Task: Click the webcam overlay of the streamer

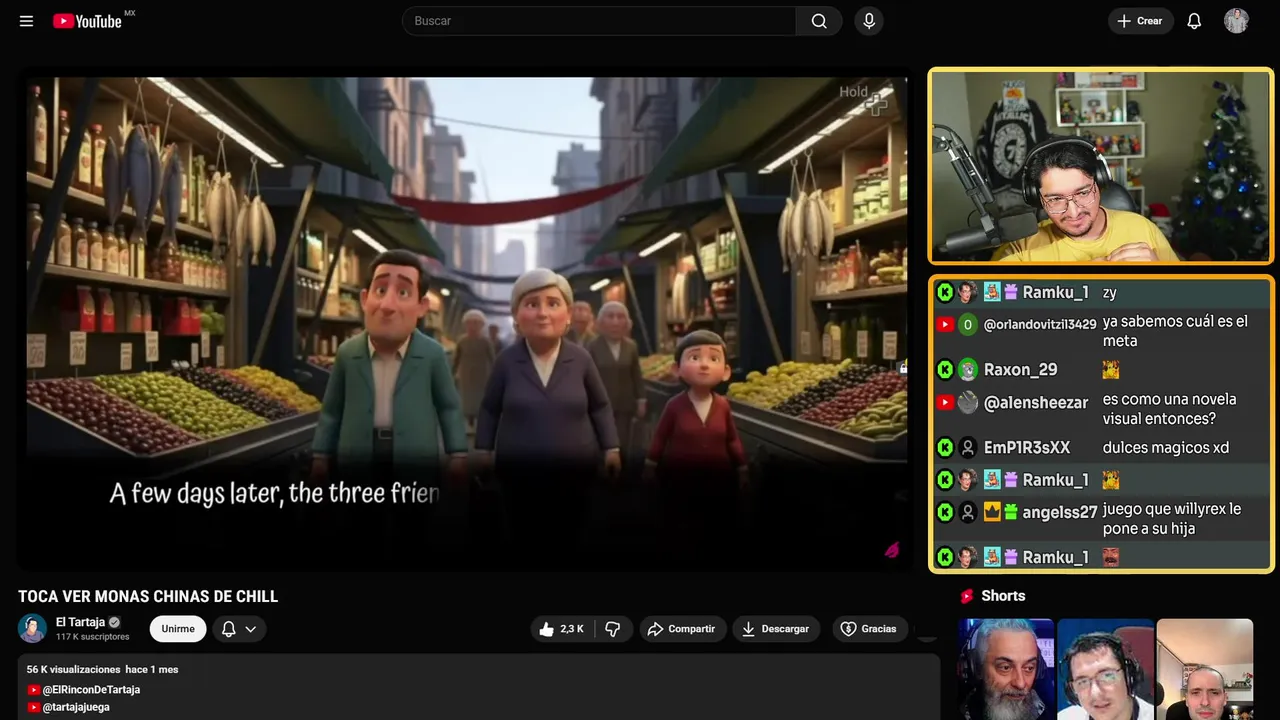Action: tap(1101, 166)
